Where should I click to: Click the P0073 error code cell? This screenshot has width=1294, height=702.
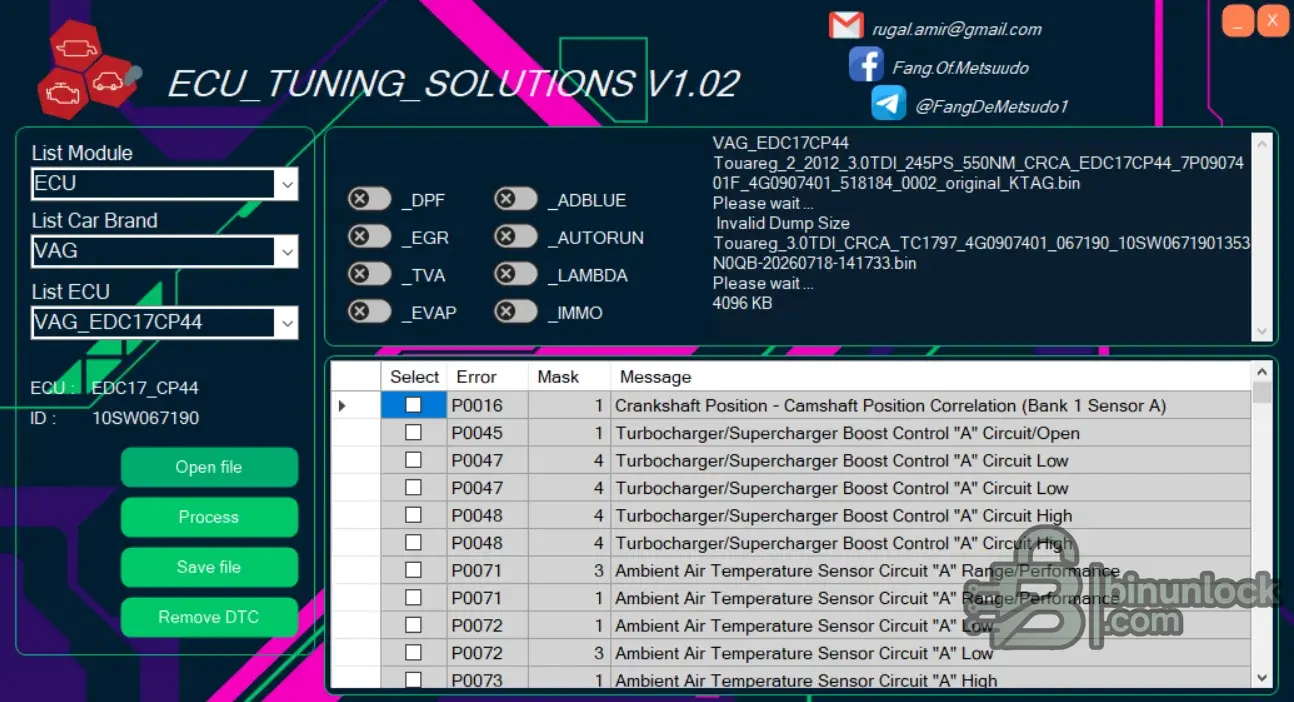(487, 680)
